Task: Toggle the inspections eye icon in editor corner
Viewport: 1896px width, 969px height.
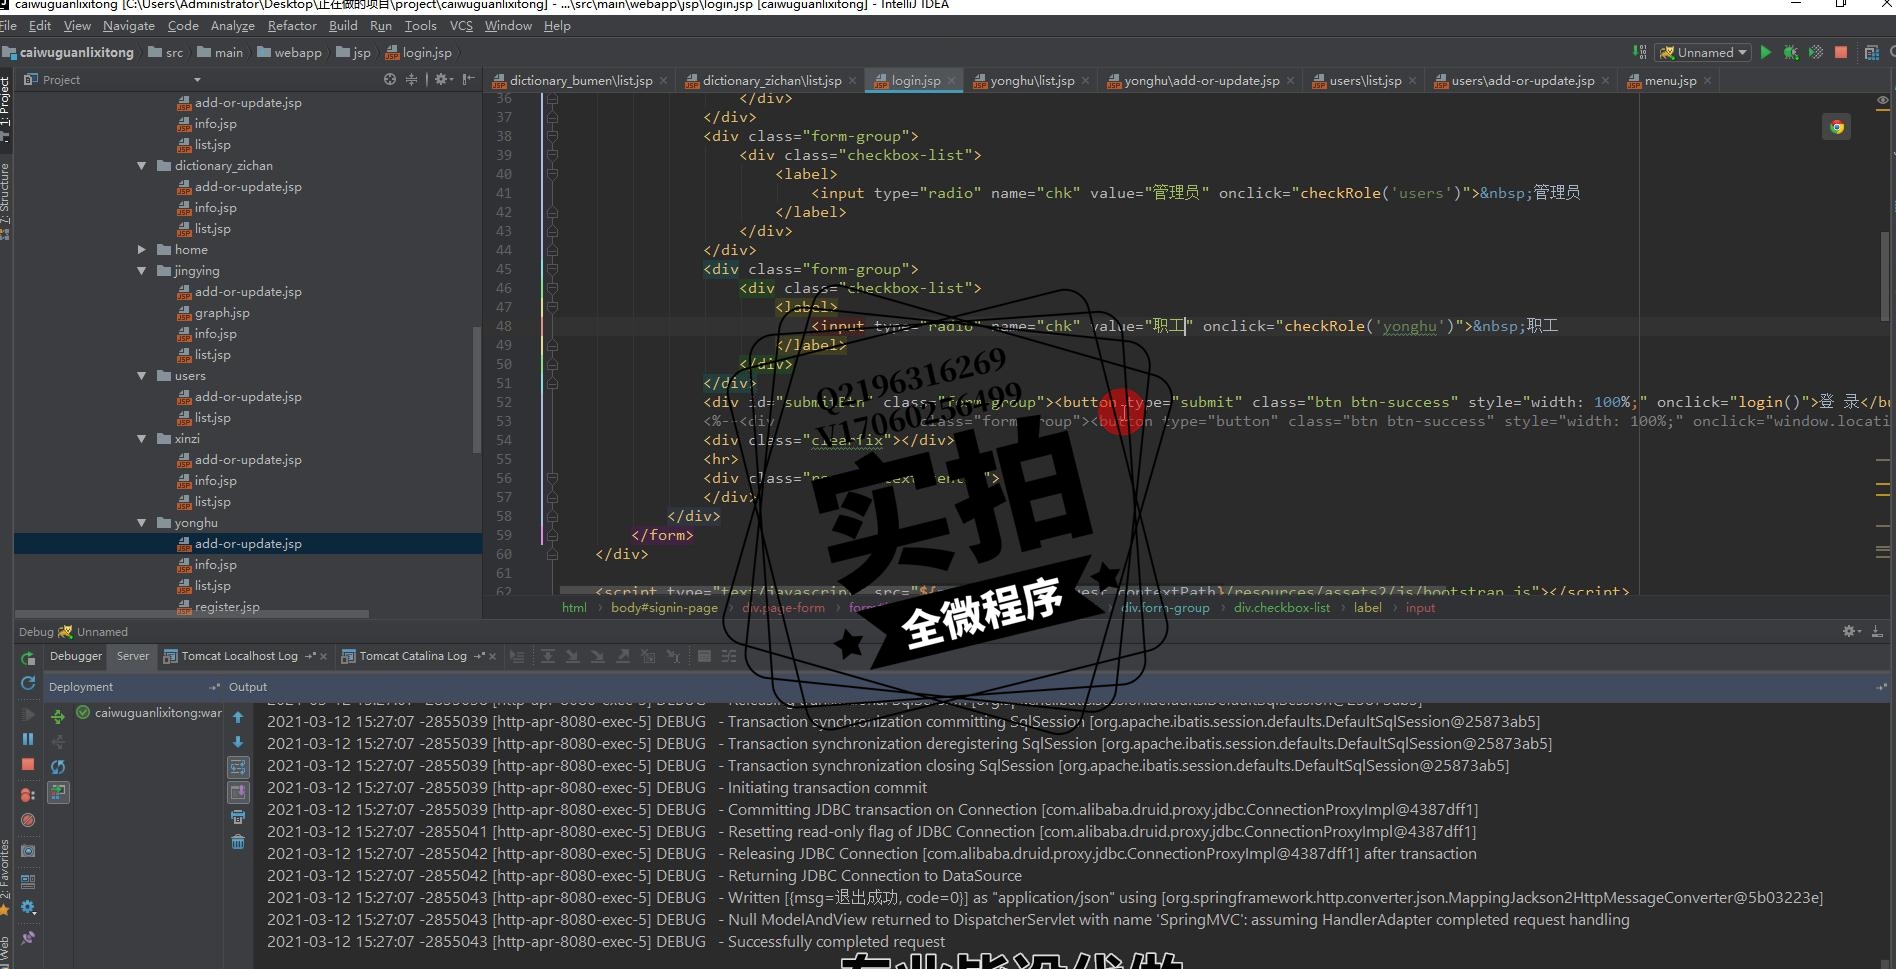Action: pyautogui.click(x=1883, y=101)
